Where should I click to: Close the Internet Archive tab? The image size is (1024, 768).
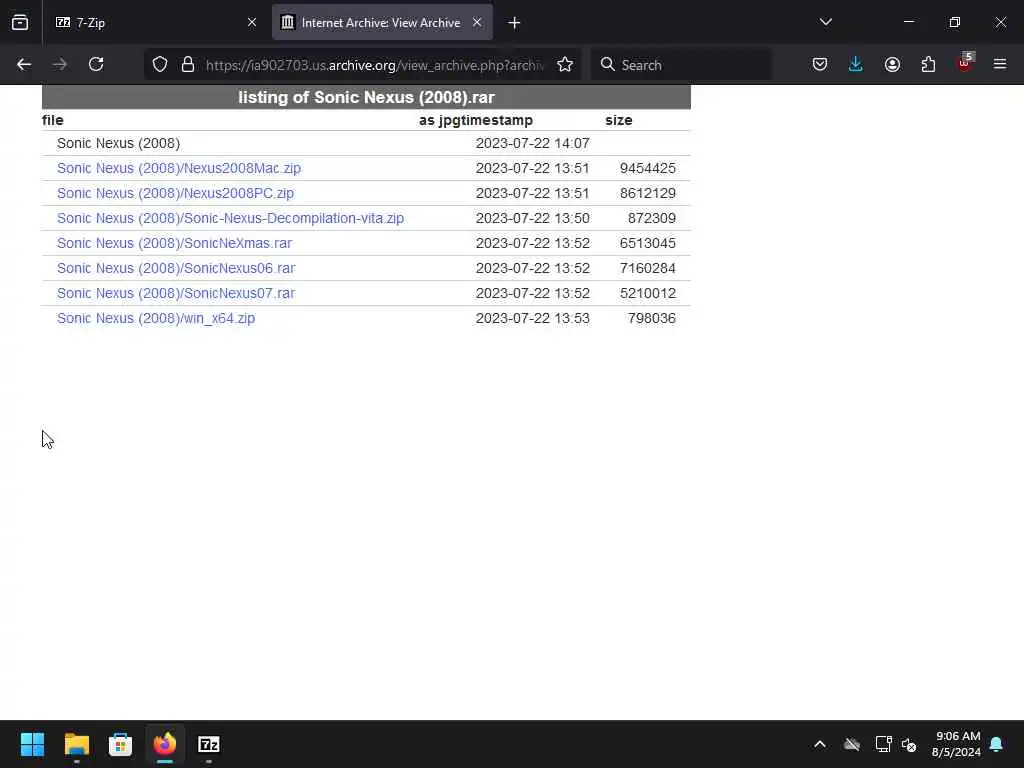[477, 23]
